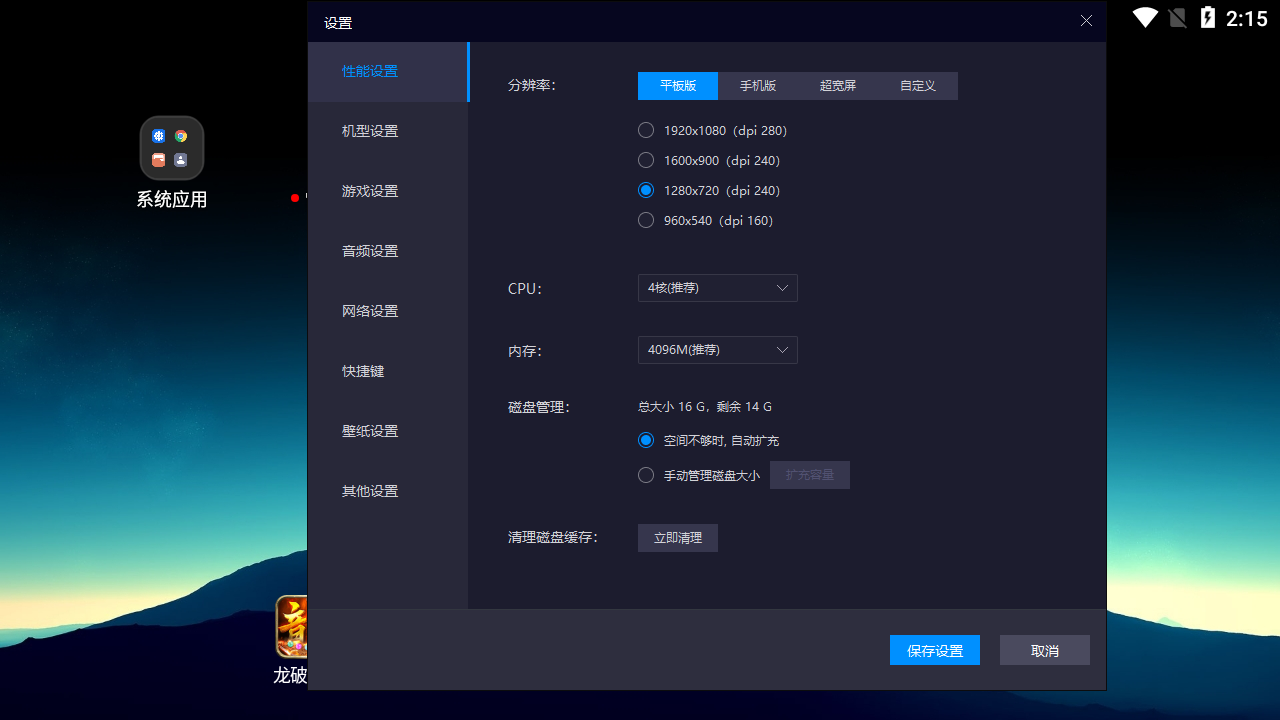
Task: Close the 设置 dialog with X
Action: point(1086,21)
